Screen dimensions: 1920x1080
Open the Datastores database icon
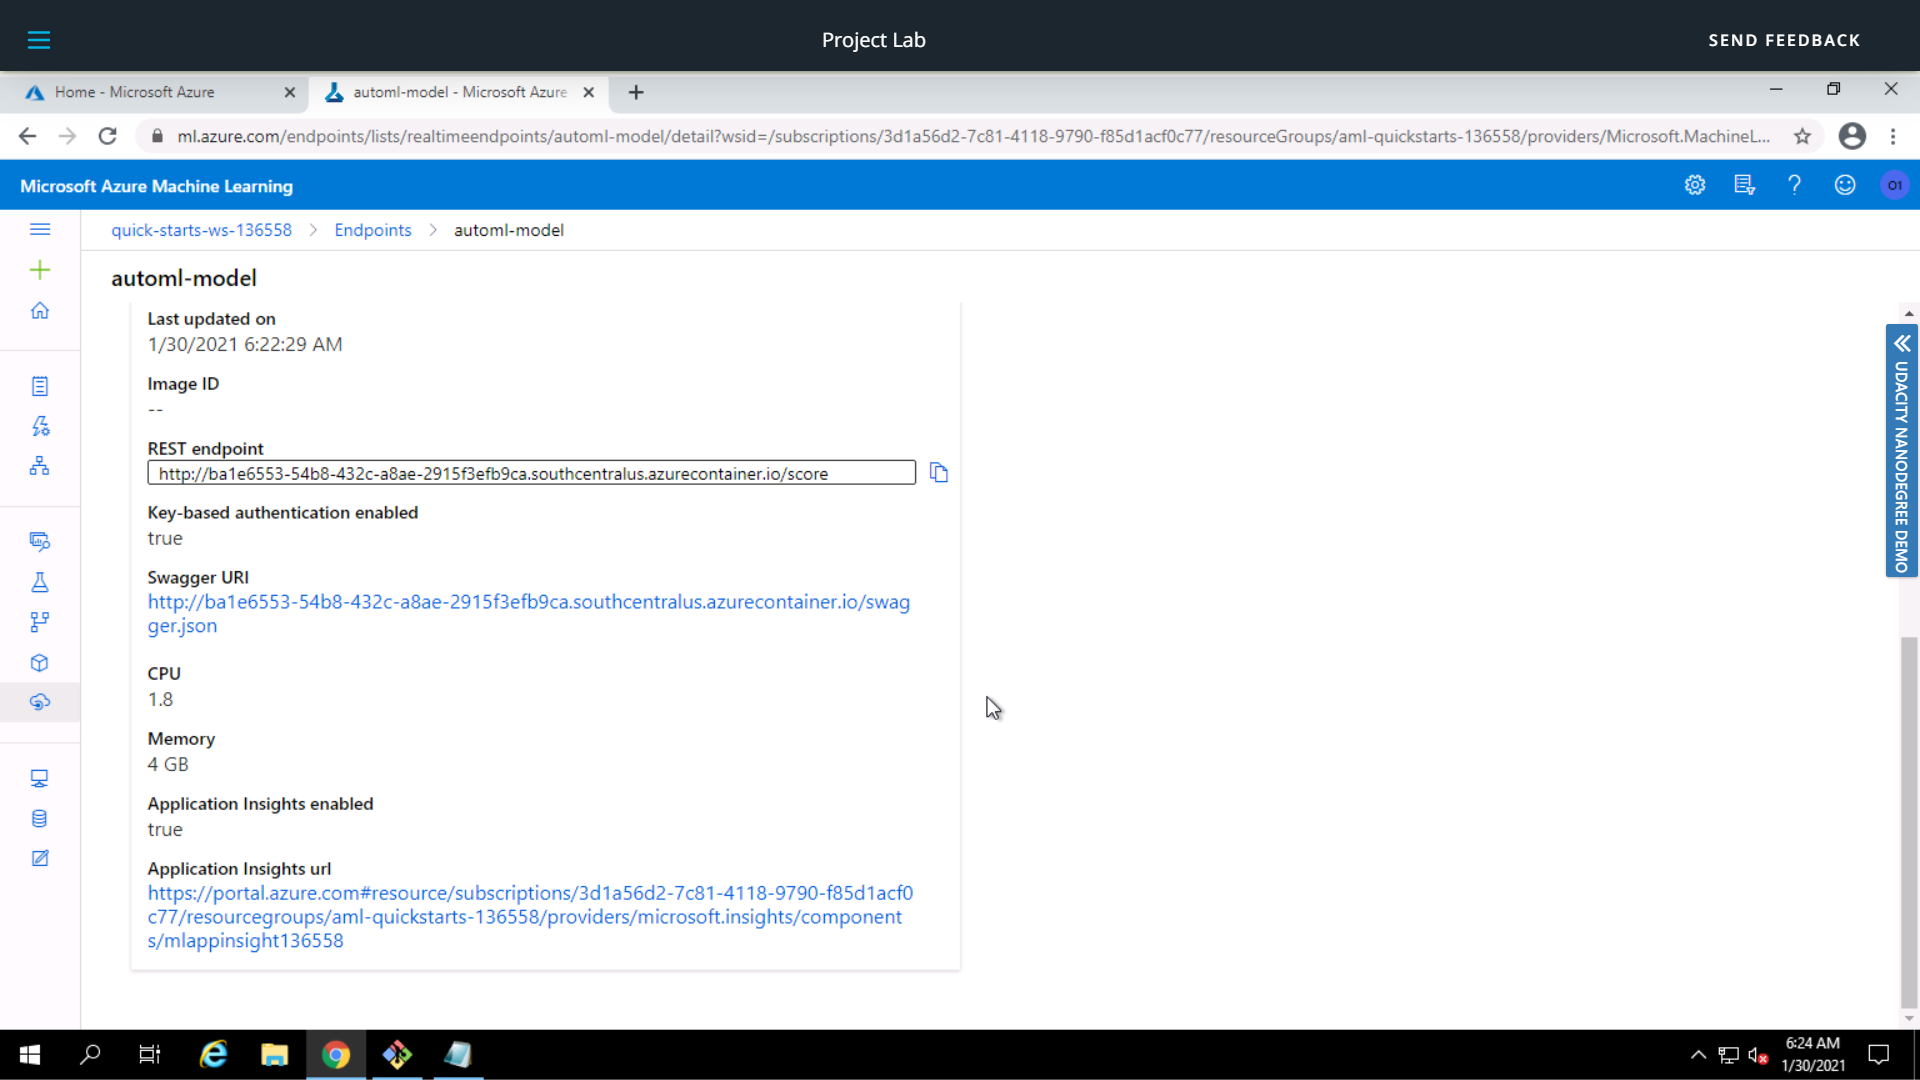(x=40, y=818)
